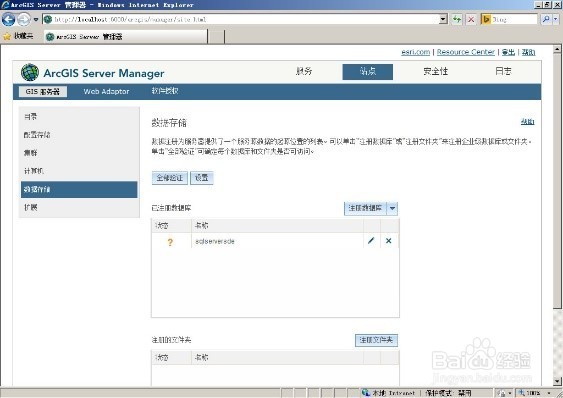Select the Web Adaptor sub-tab
Viewport: 563px width, 398px height.
tap(106, 92)
